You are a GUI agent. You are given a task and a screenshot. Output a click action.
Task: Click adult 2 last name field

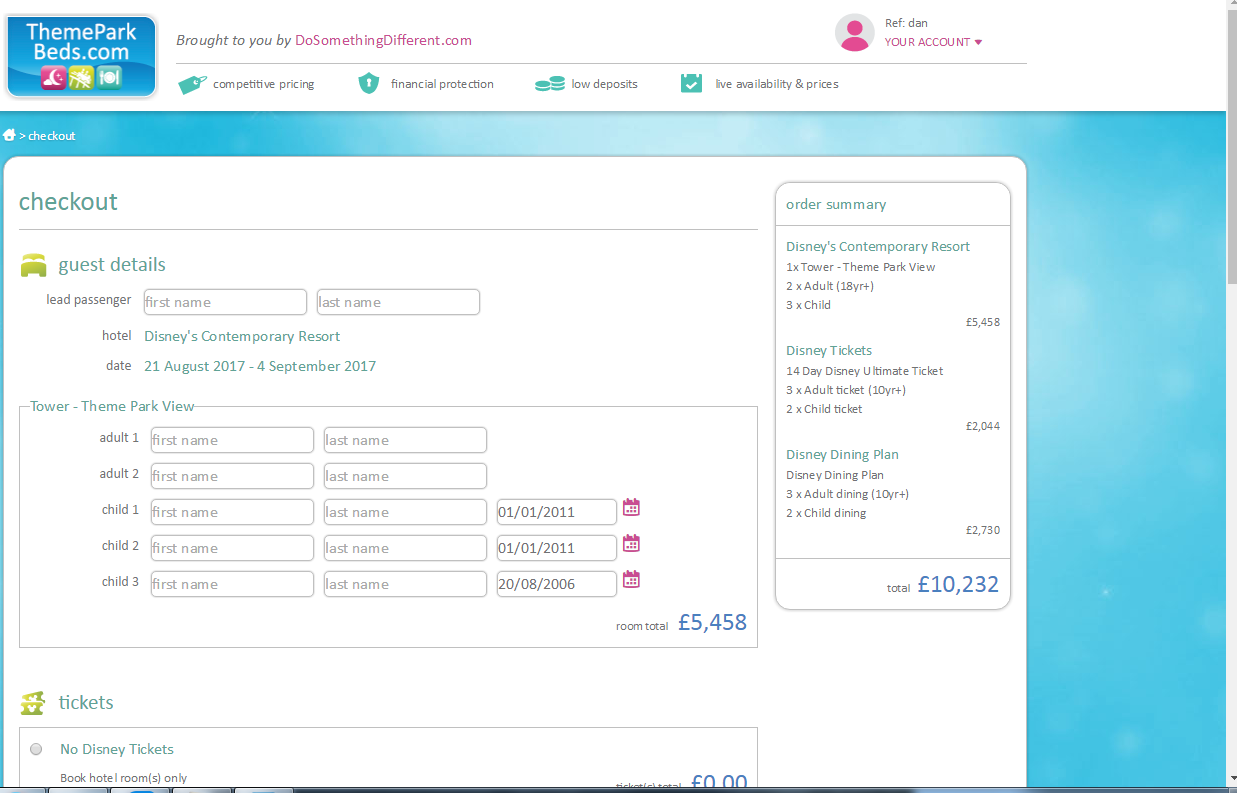point(405,476)
